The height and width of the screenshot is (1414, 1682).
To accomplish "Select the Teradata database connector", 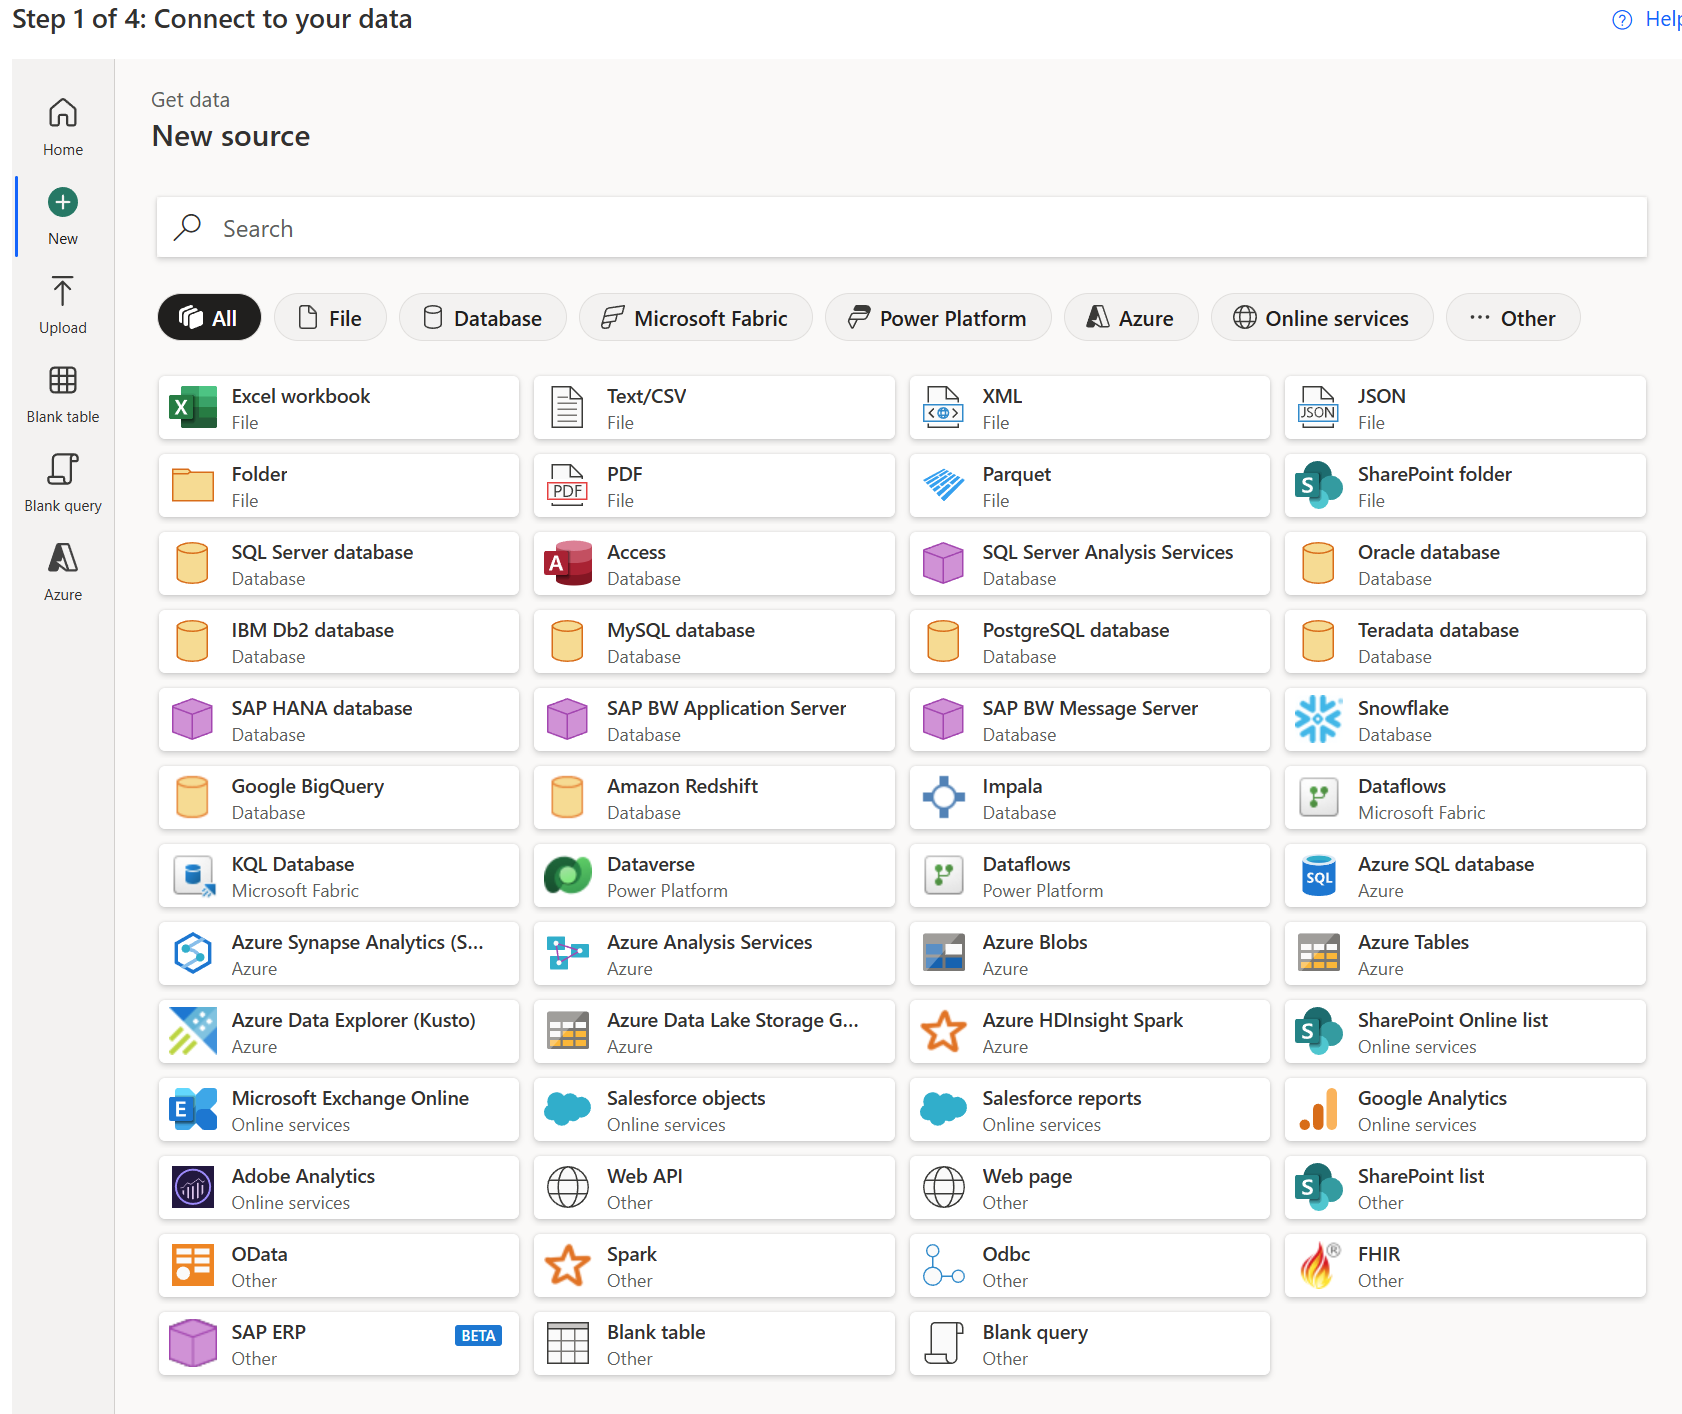I will (x=1465, y=642).
